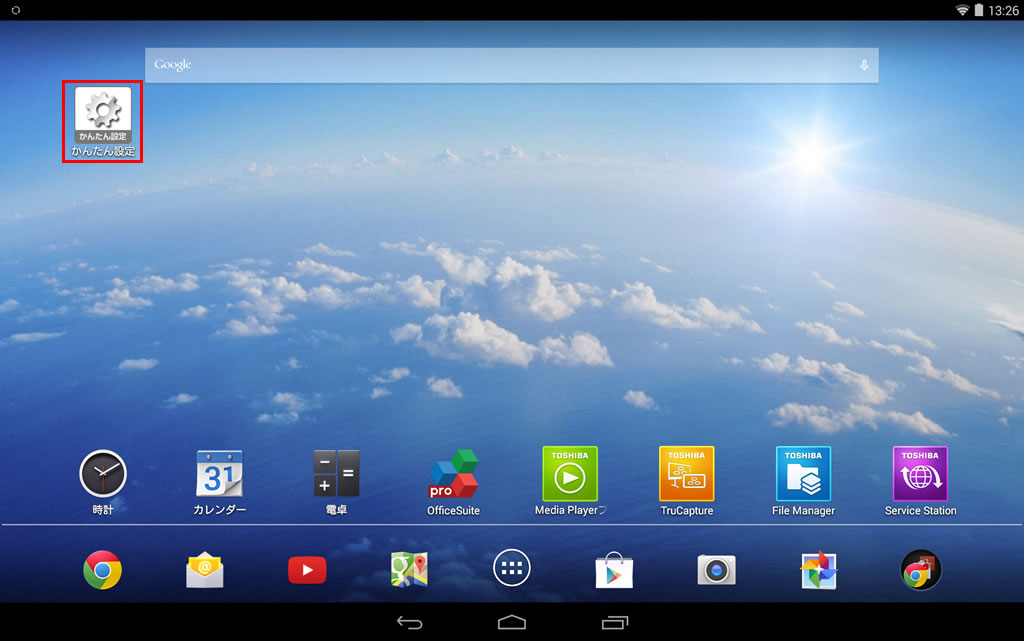Launch Chrome browser from the dock

103,570
